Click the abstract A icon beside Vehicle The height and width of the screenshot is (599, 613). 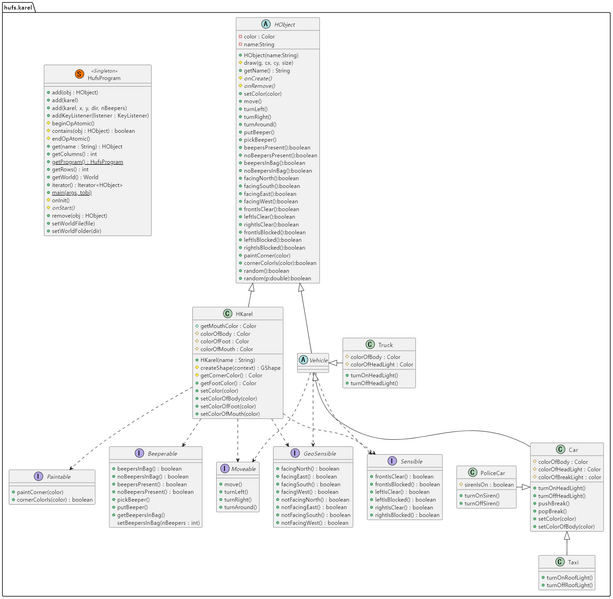click(x=303, y=360)
